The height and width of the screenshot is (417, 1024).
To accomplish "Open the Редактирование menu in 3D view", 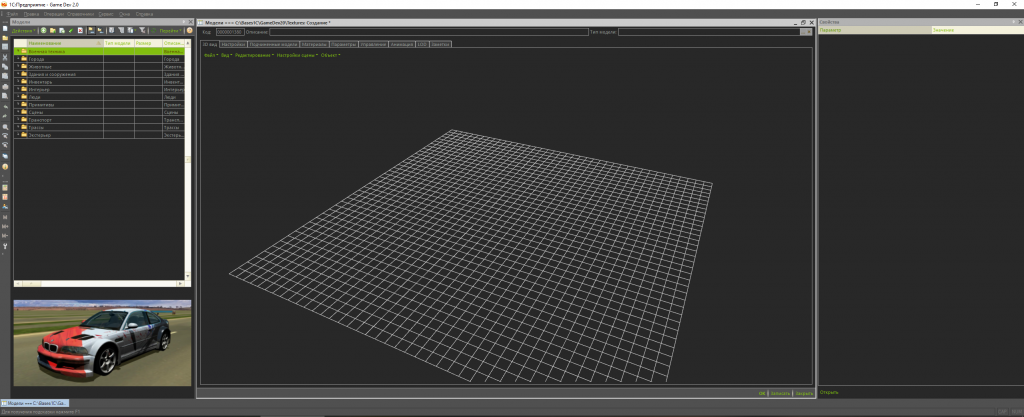I will pyautogui.click(x=254, y=55).
